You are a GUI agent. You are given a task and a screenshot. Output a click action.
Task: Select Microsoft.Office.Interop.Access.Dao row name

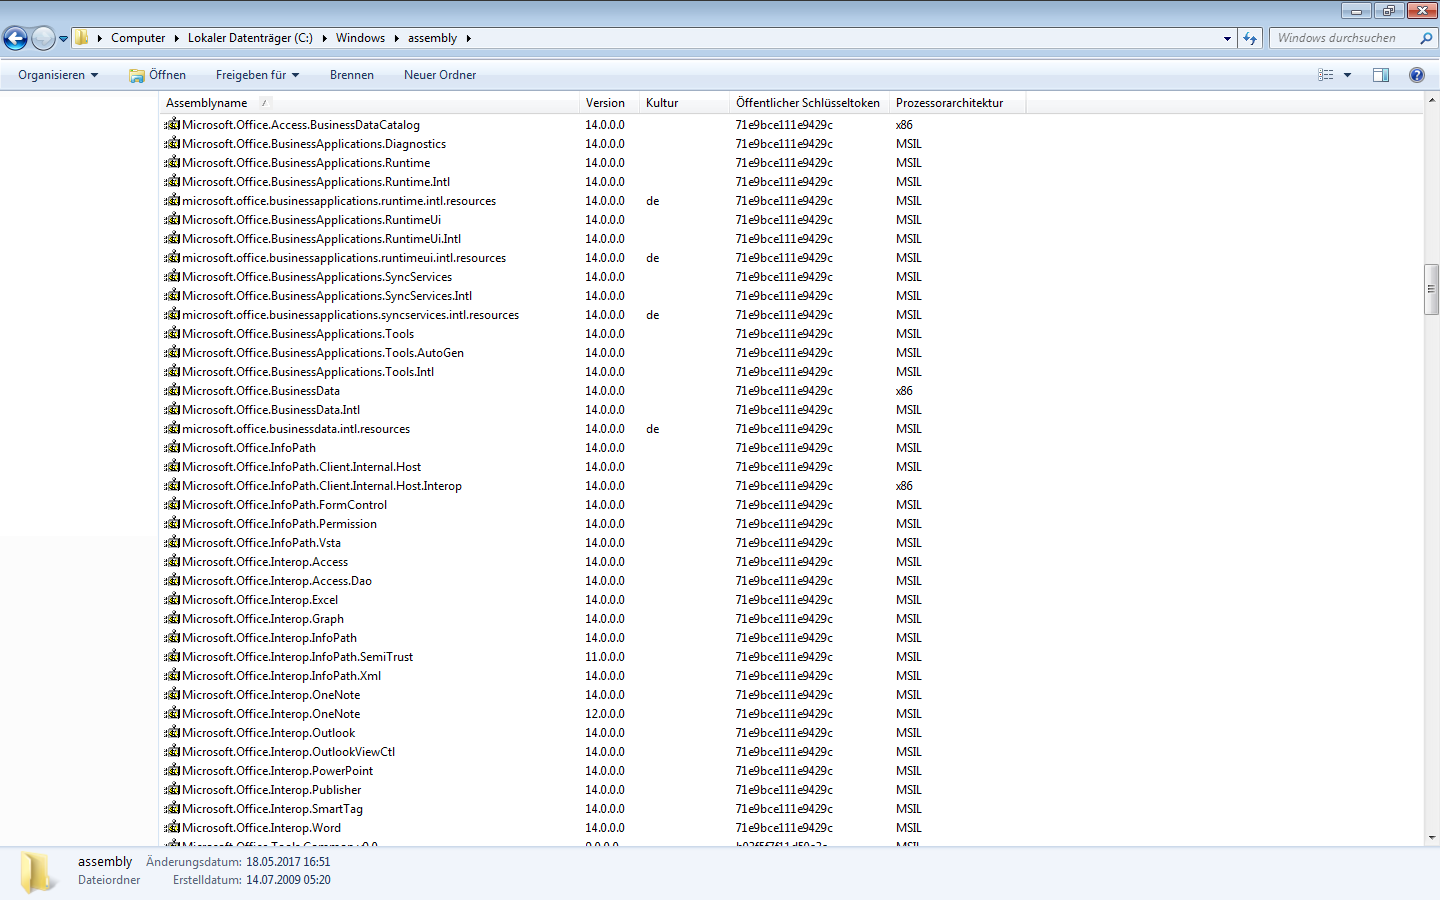[x=277, y=581]
